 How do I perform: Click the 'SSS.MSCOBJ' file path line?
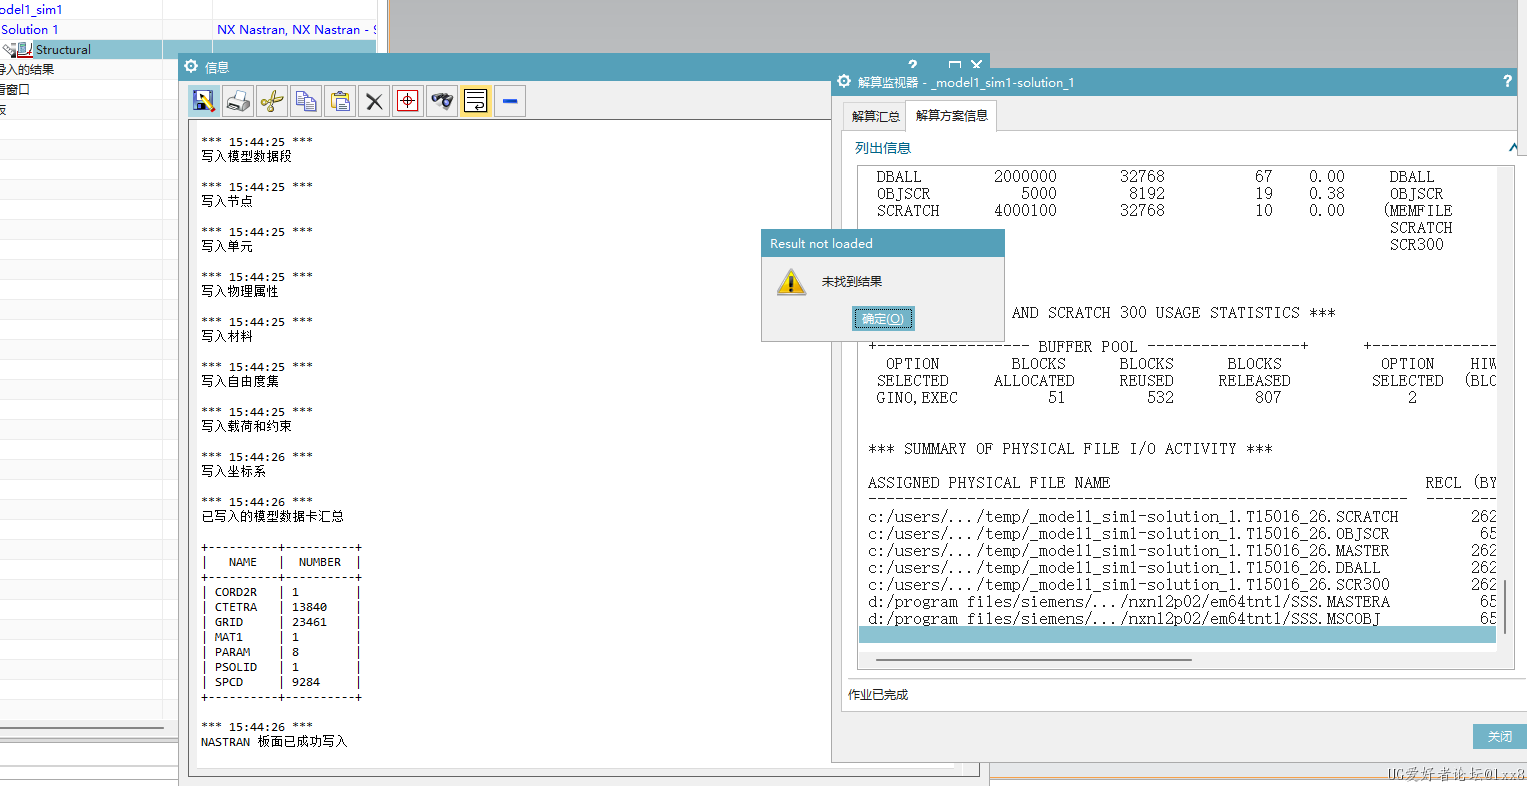(x=1124, y=619)
